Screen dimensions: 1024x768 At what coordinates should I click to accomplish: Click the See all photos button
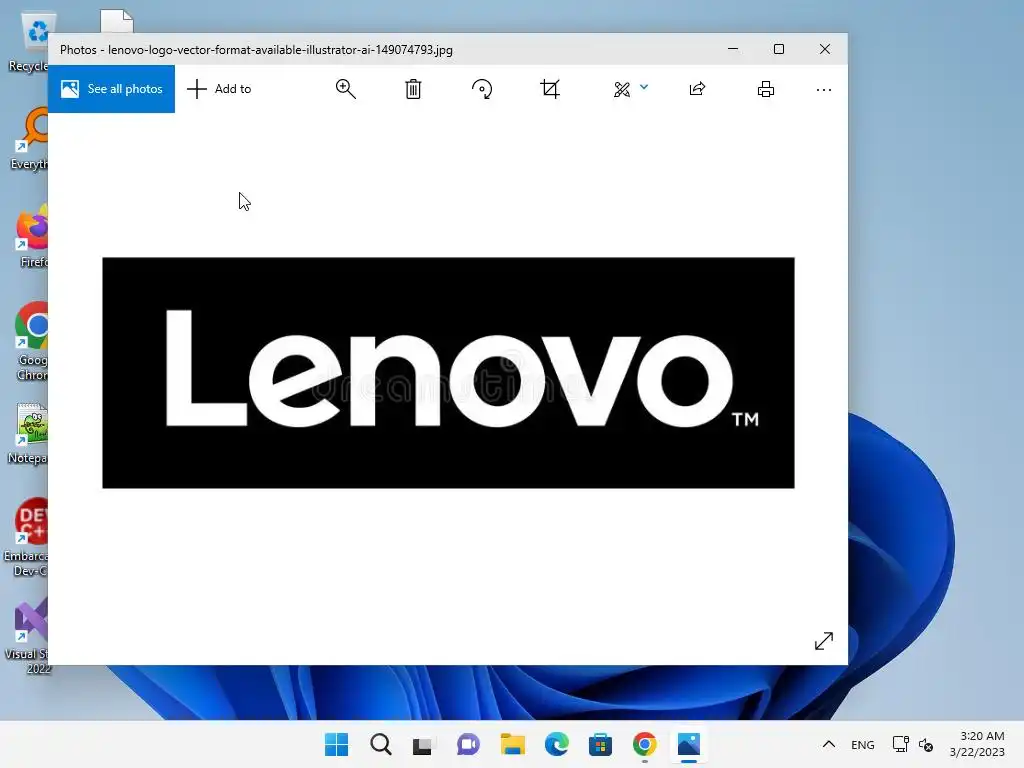point(112,89)
